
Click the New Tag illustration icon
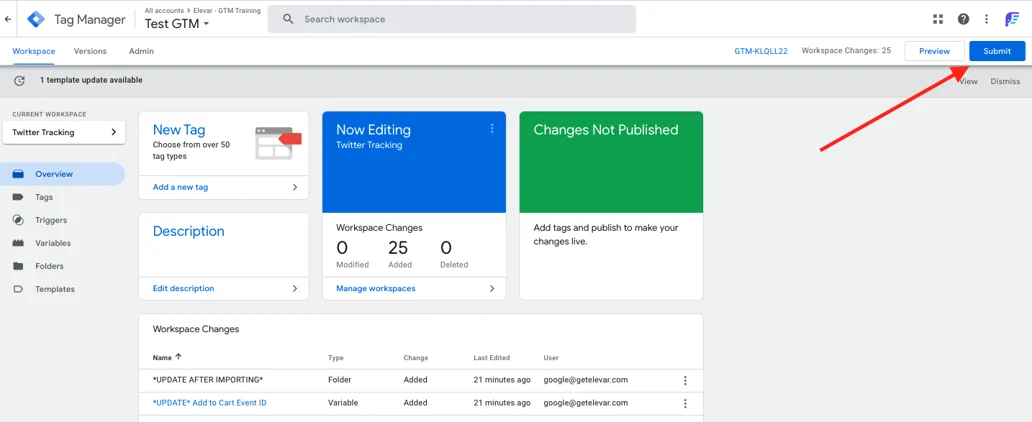[277, 142]
